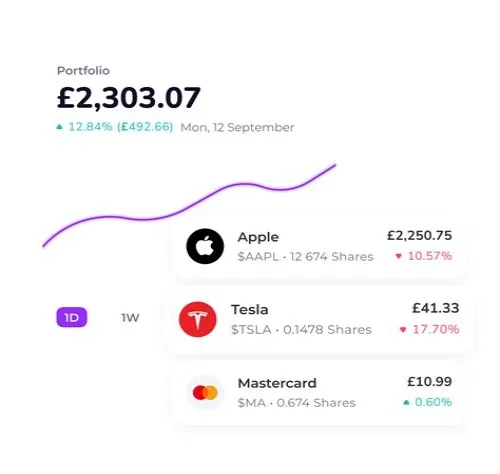Open the Apple stock card
Image resolution: width=500 pixels, height=474 pixels.
319,247
